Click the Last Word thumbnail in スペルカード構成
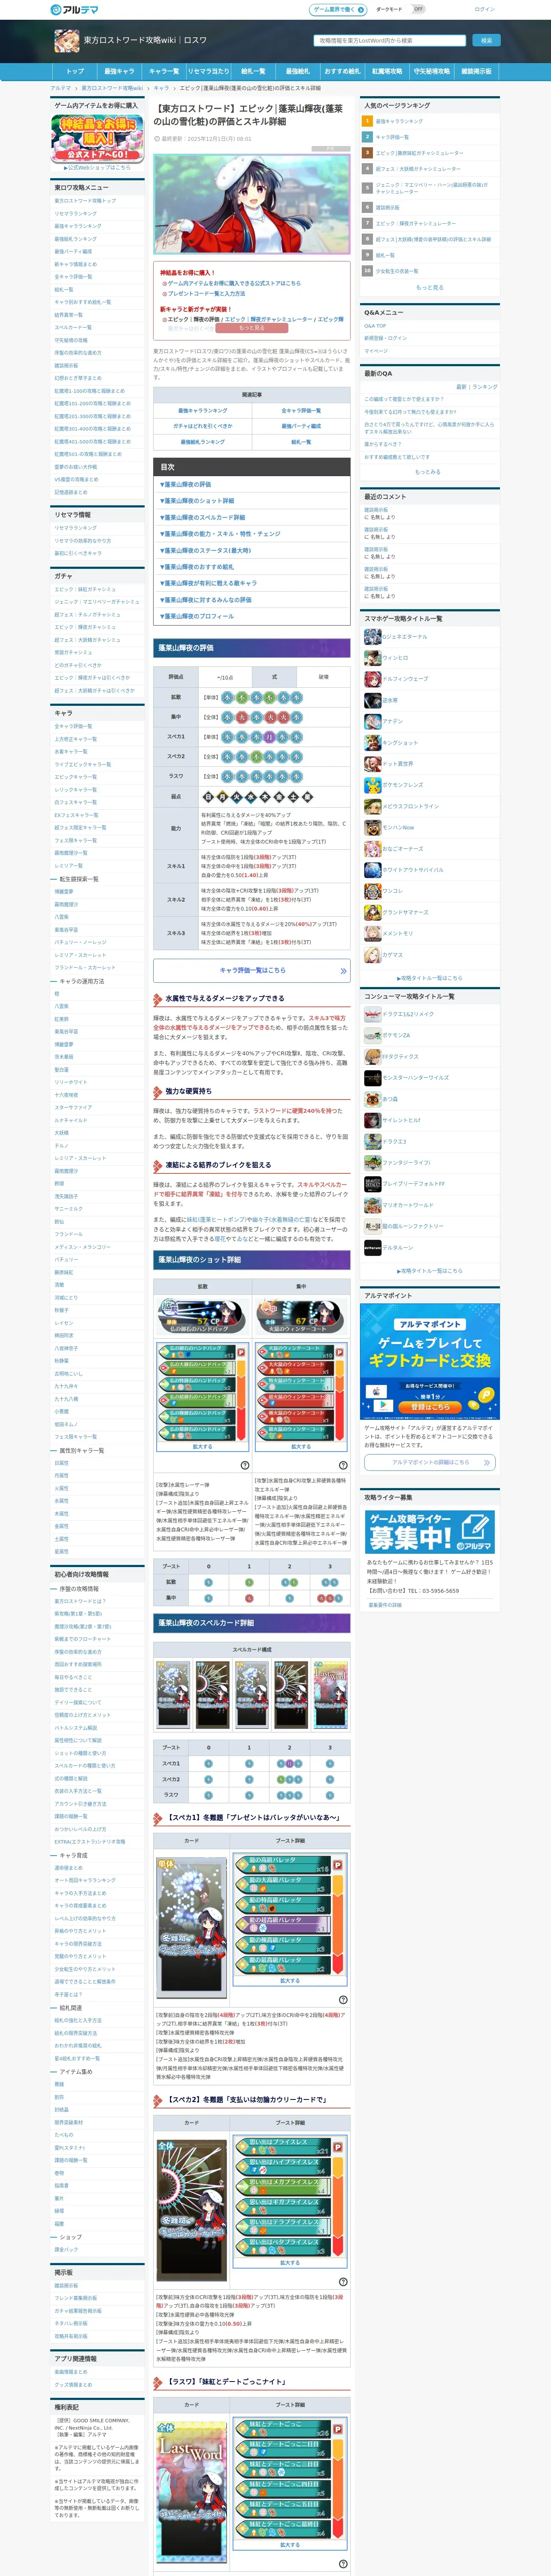The height and width of the screenshot is (2576, 551). click(x=331, y=1694)
